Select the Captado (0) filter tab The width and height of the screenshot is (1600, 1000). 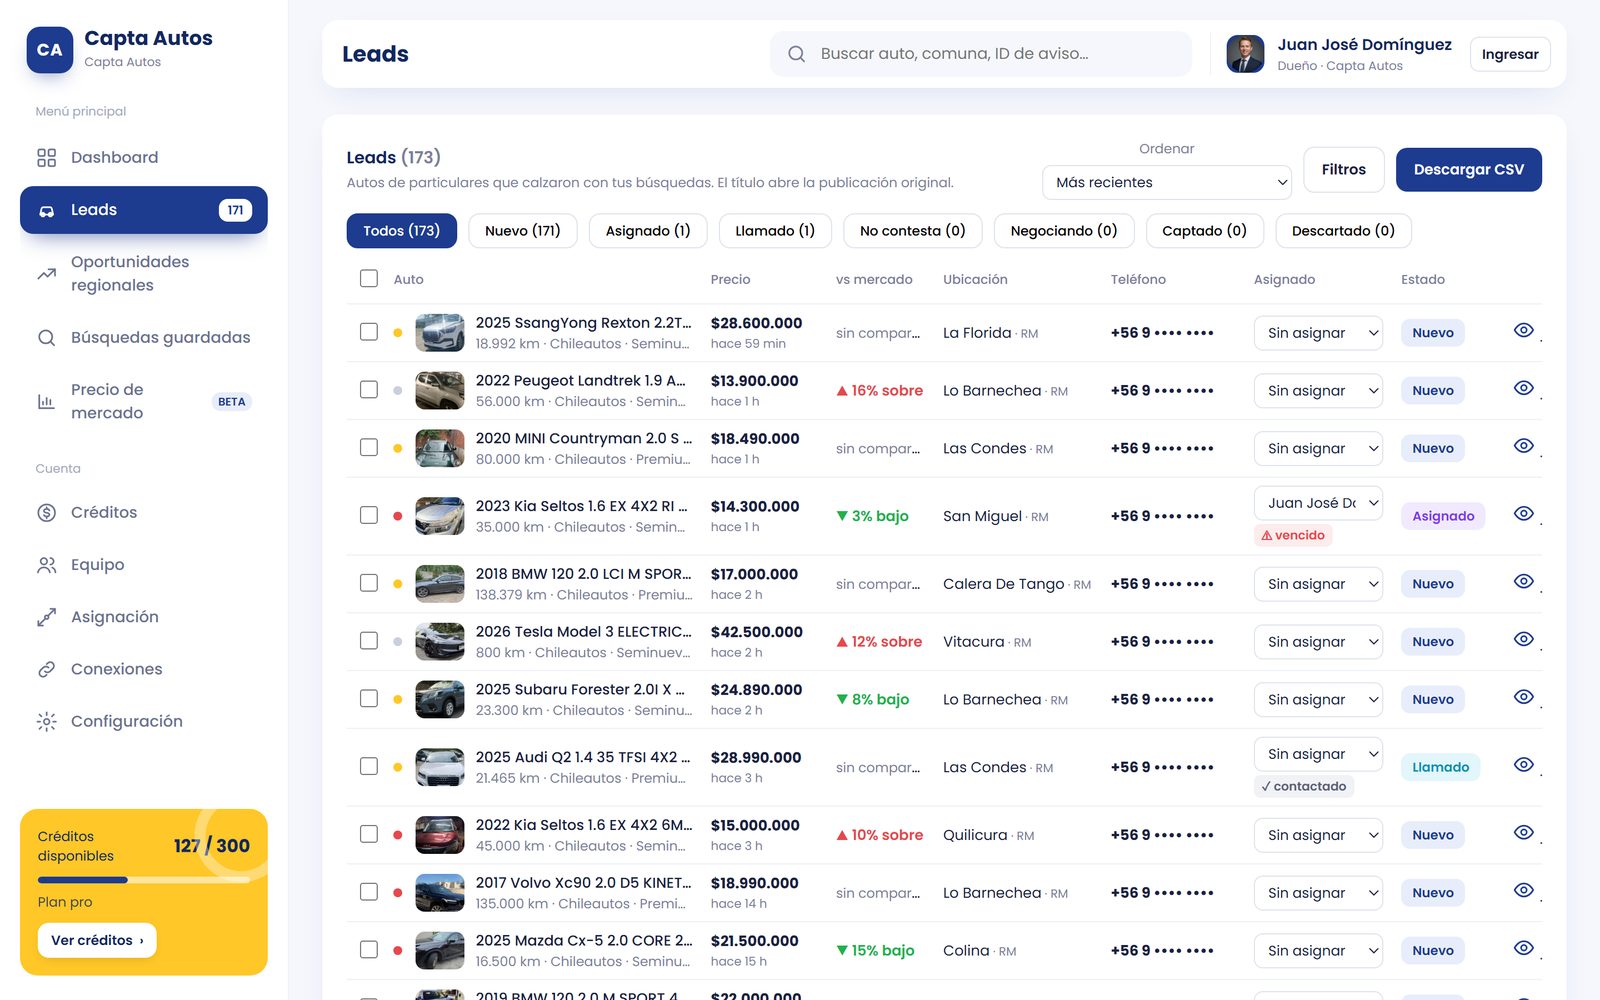click(1205, 231)
